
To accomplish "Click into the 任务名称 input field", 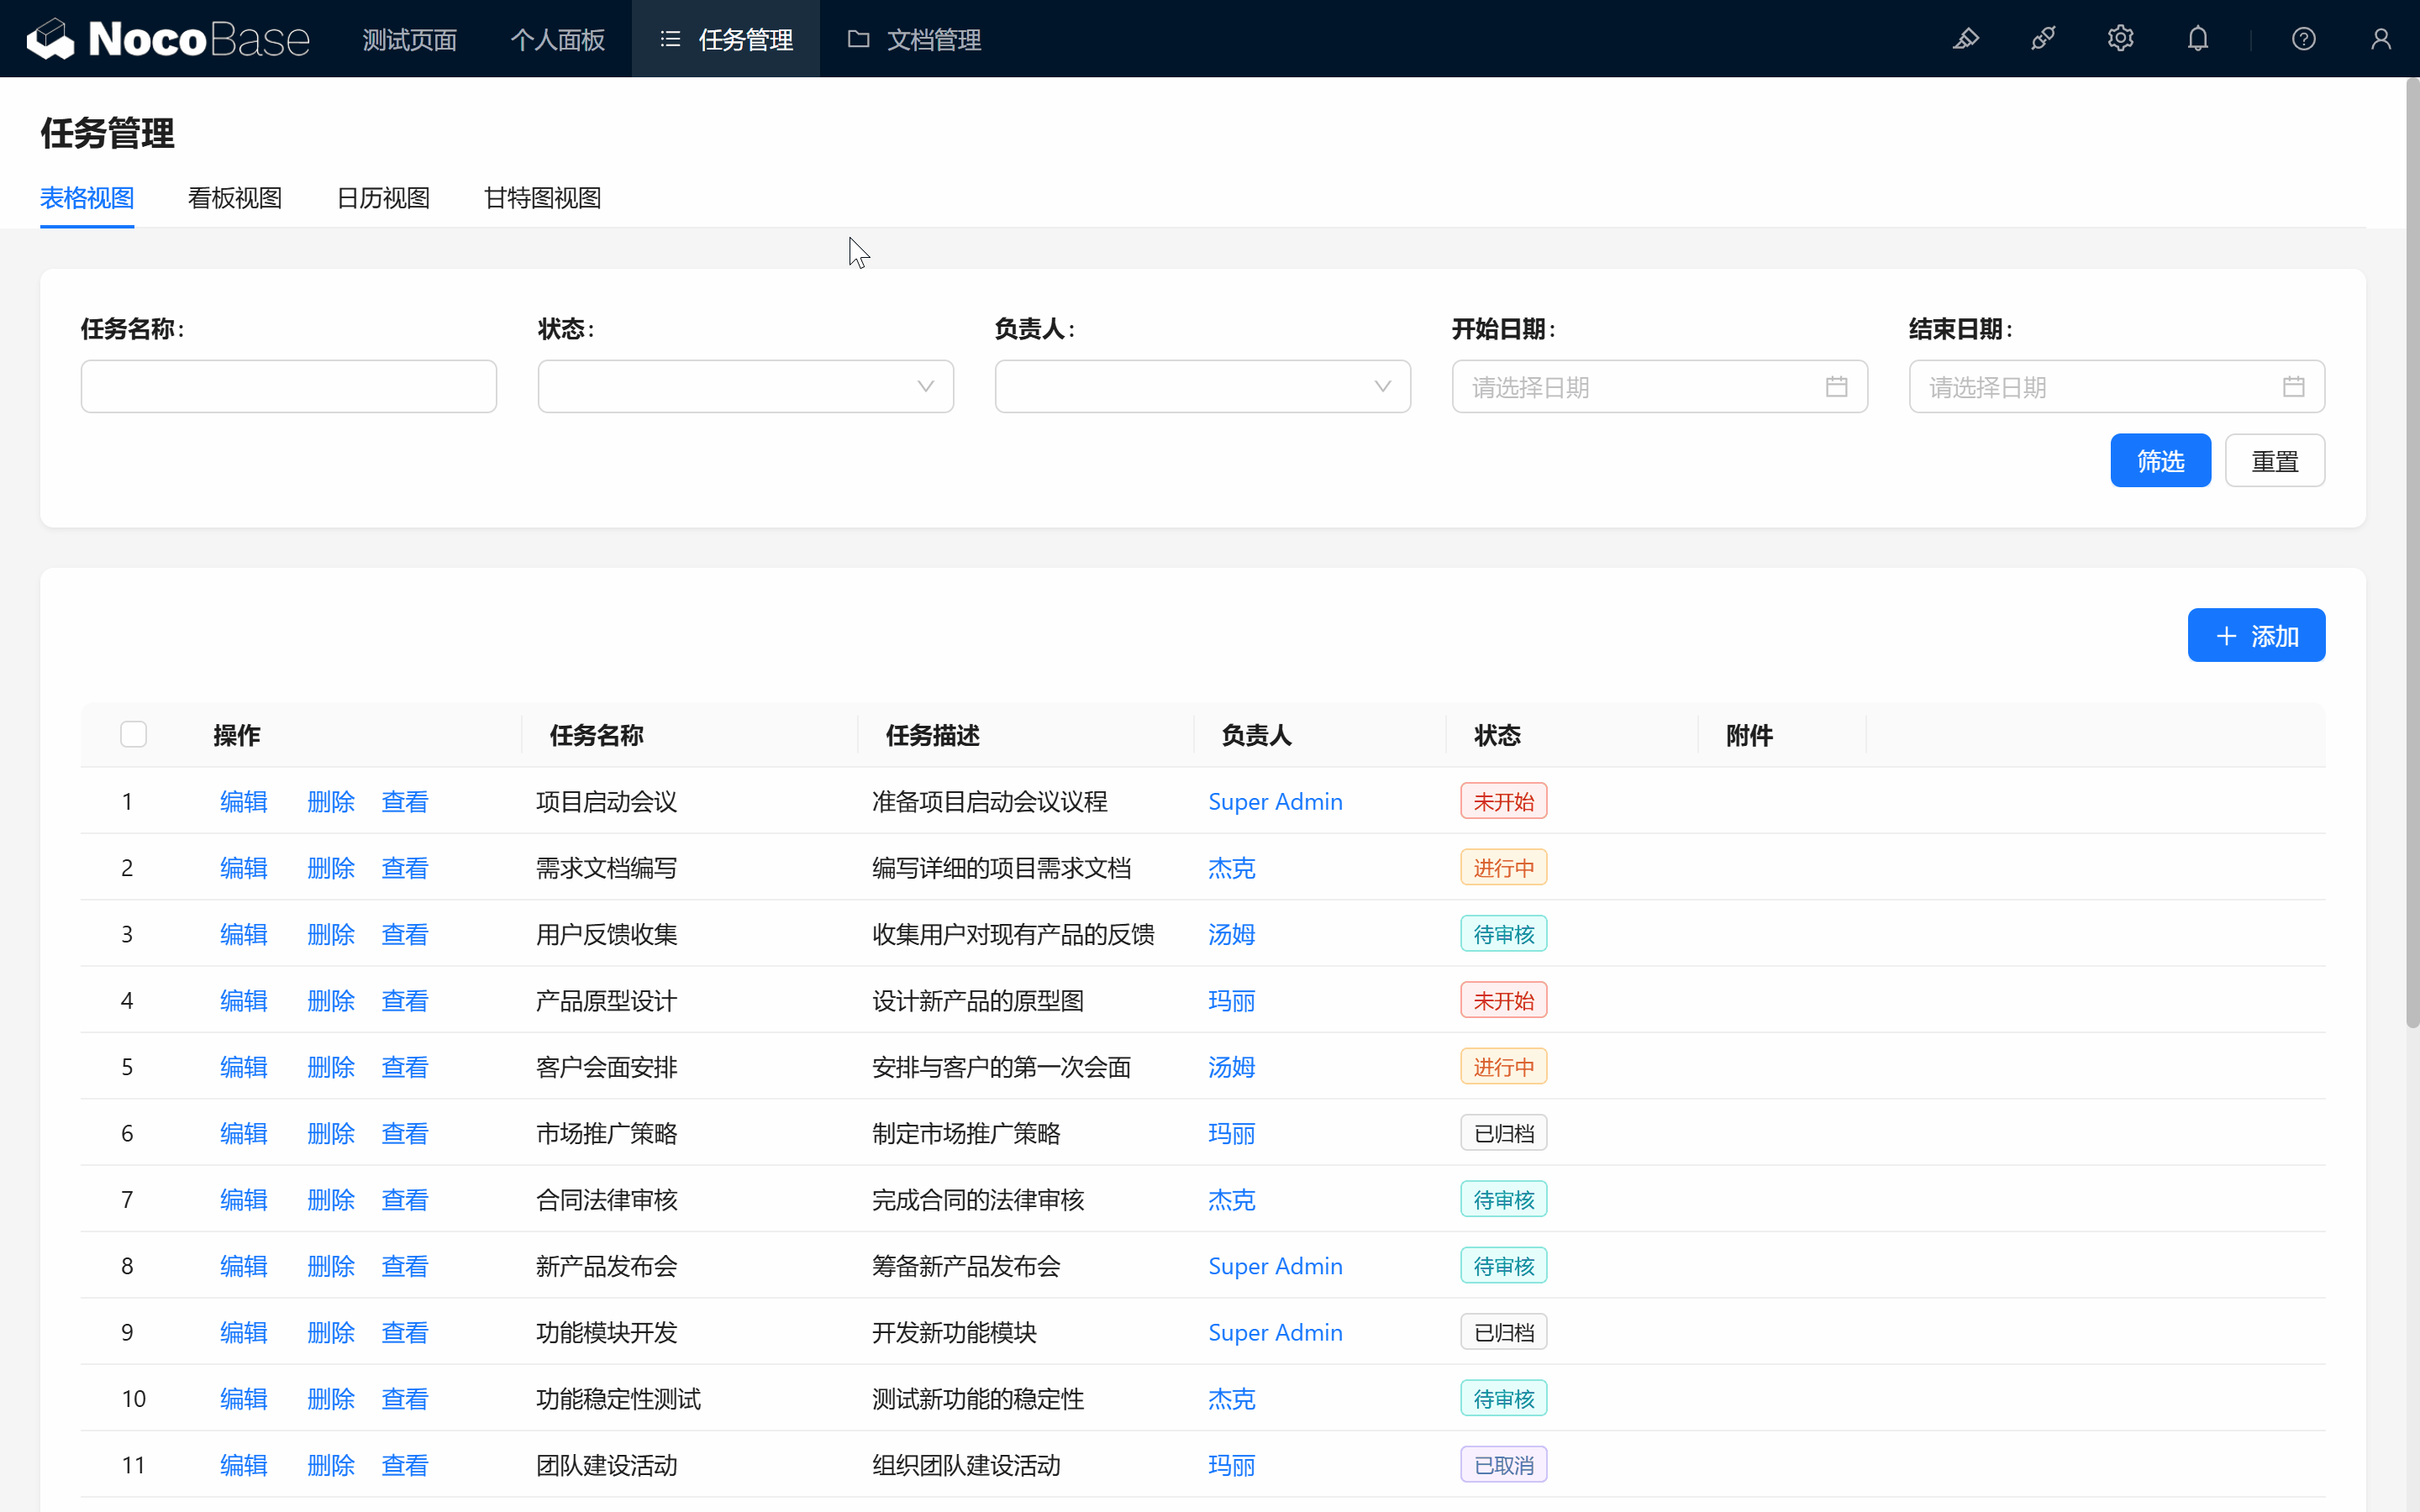I will click(288, 387).
